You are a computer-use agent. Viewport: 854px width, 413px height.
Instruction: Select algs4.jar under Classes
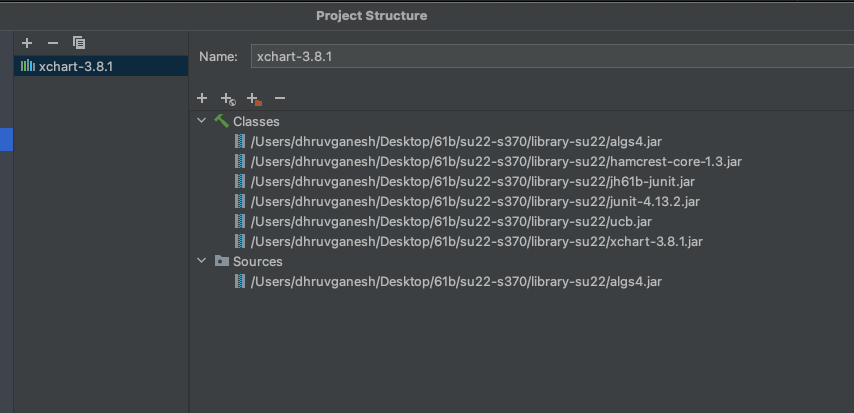point(456,141)
